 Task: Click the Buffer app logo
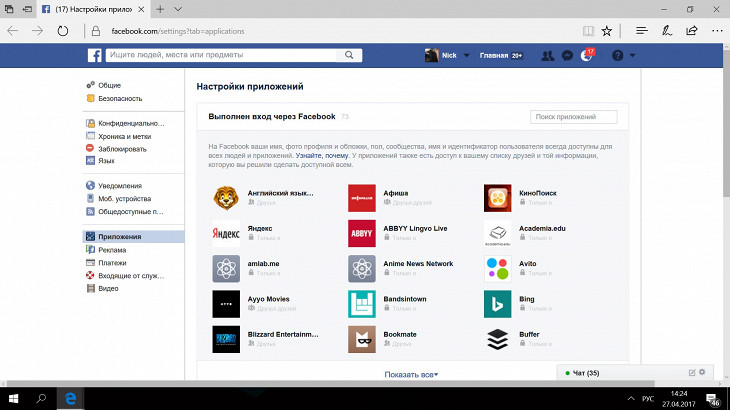click(x=497, y=339)
